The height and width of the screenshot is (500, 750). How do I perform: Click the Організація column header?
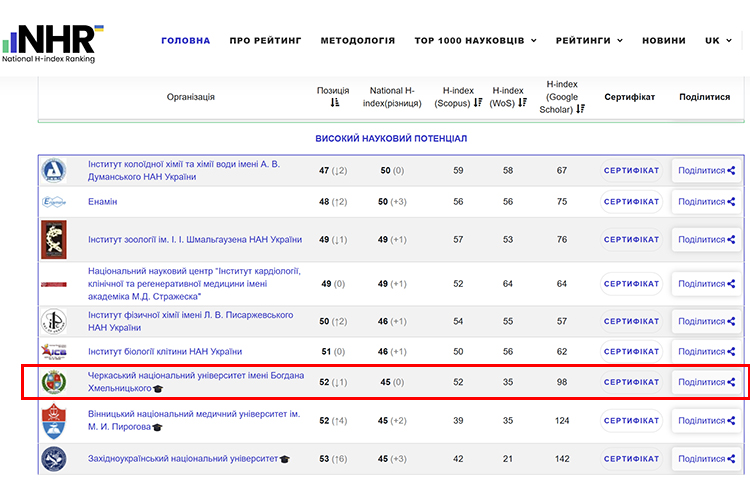[190, 97]
